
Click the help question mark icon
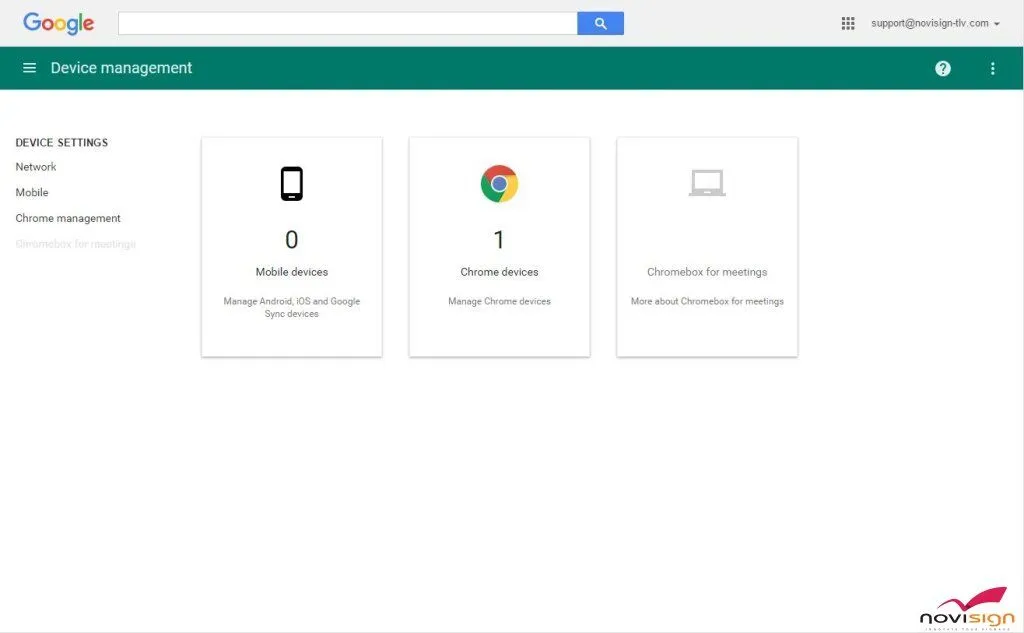[942, 68]
